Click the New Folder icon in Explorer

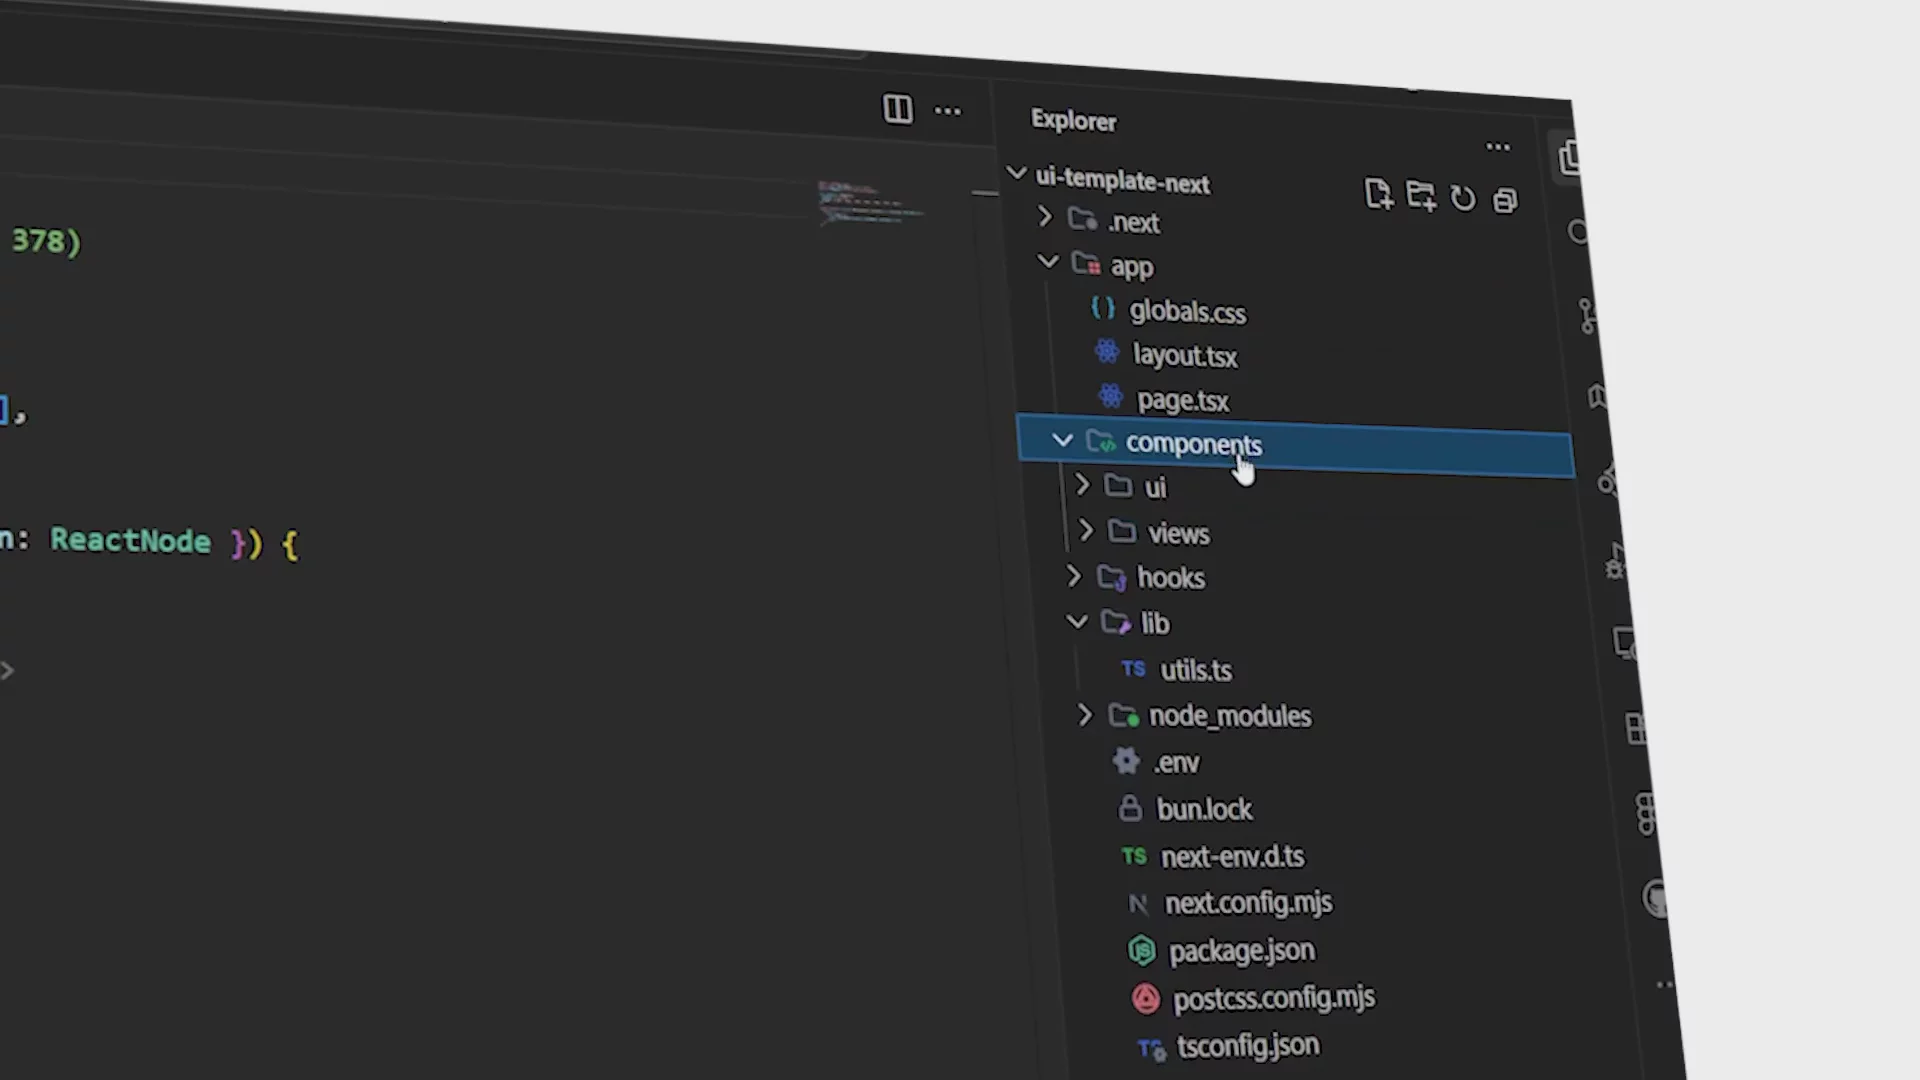click(x=1420, y=196)
